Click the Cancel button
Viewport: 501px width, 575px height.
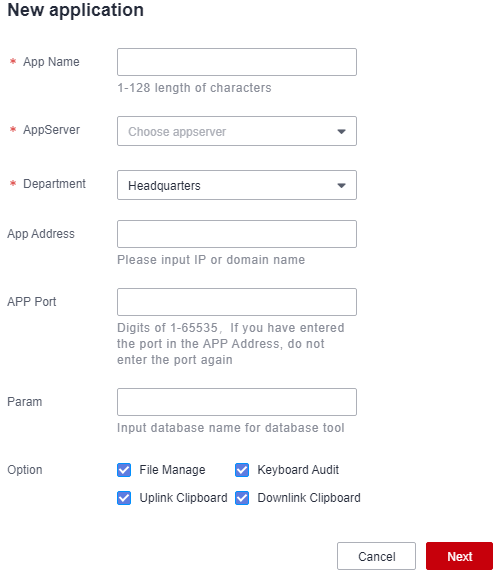click(376, 556)
